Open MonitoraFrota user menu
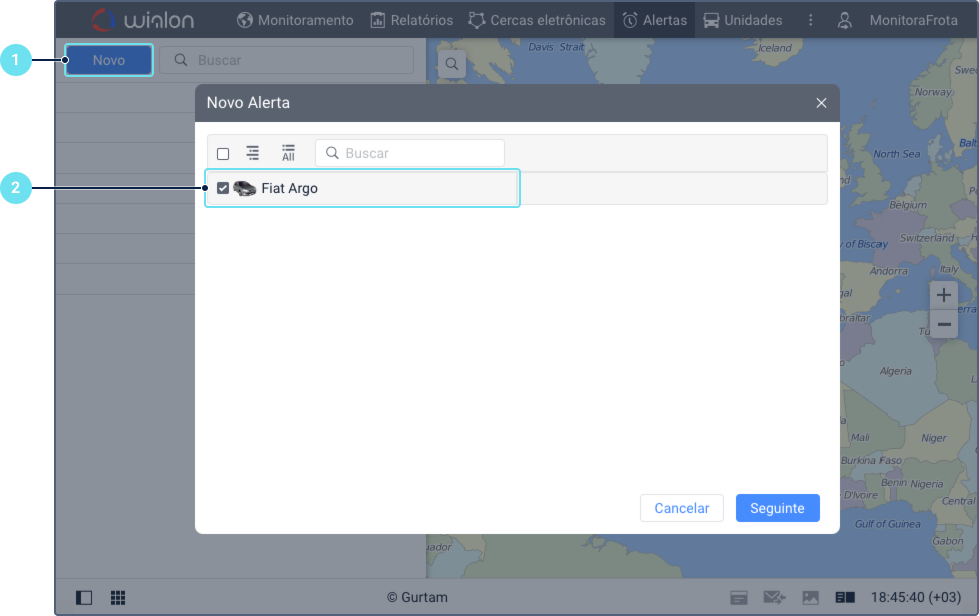This screenshot has height=616, width=979. click(913, 20)
